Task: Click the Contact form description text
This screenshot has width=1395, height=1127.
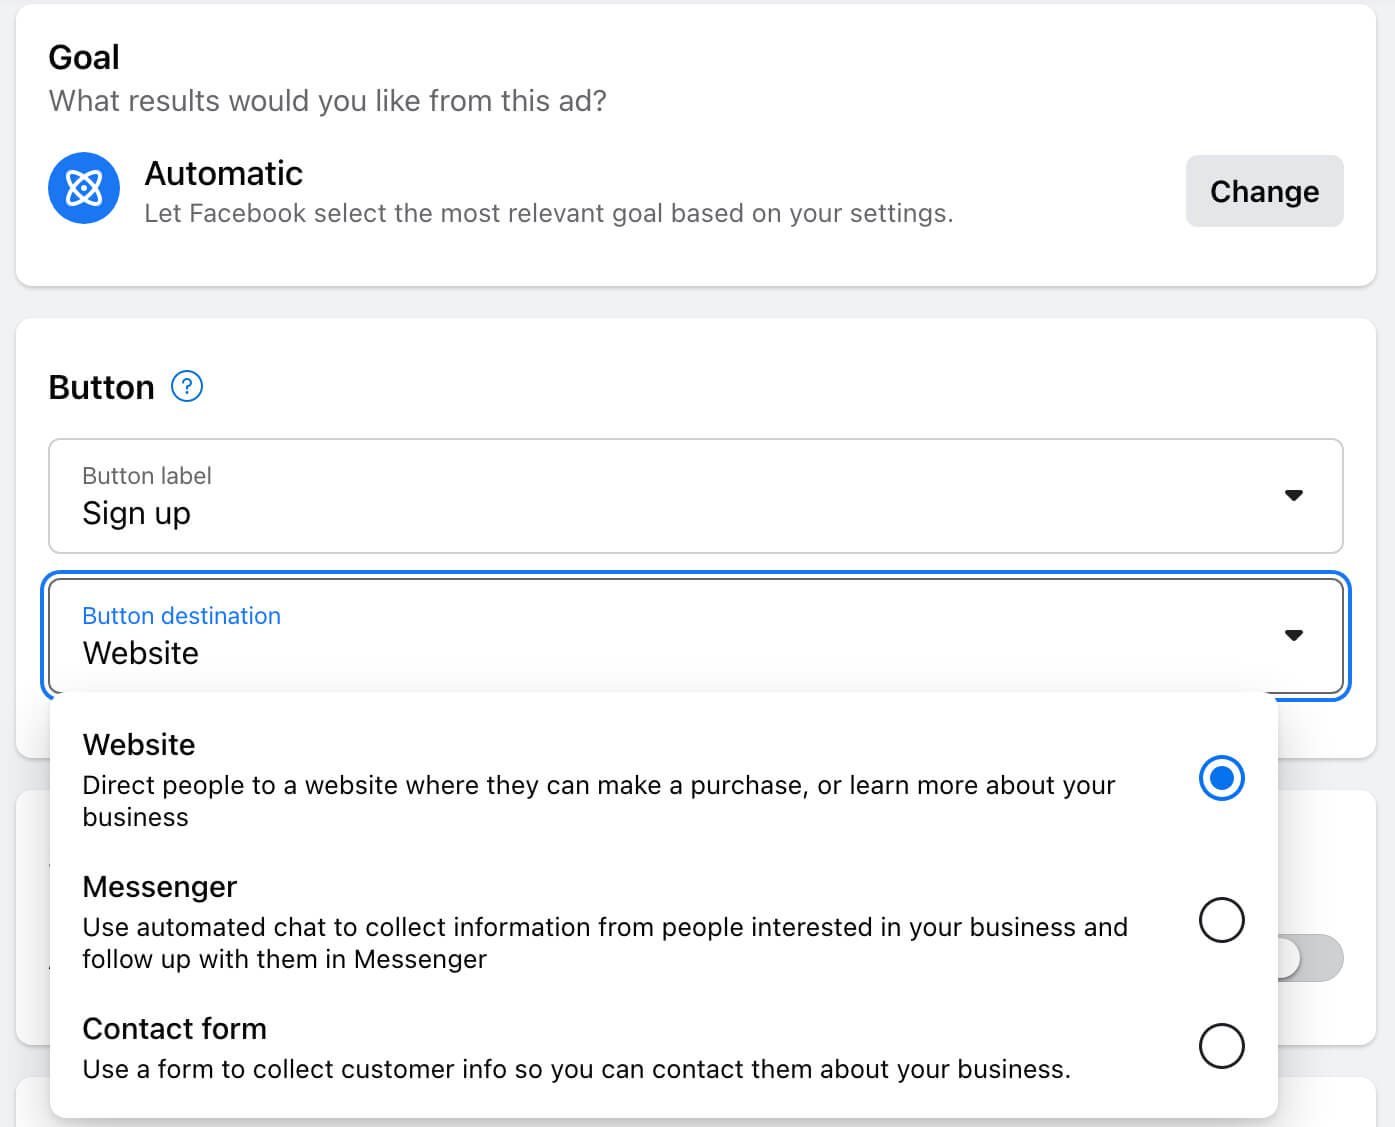Action: click(x=576, y=1070)
